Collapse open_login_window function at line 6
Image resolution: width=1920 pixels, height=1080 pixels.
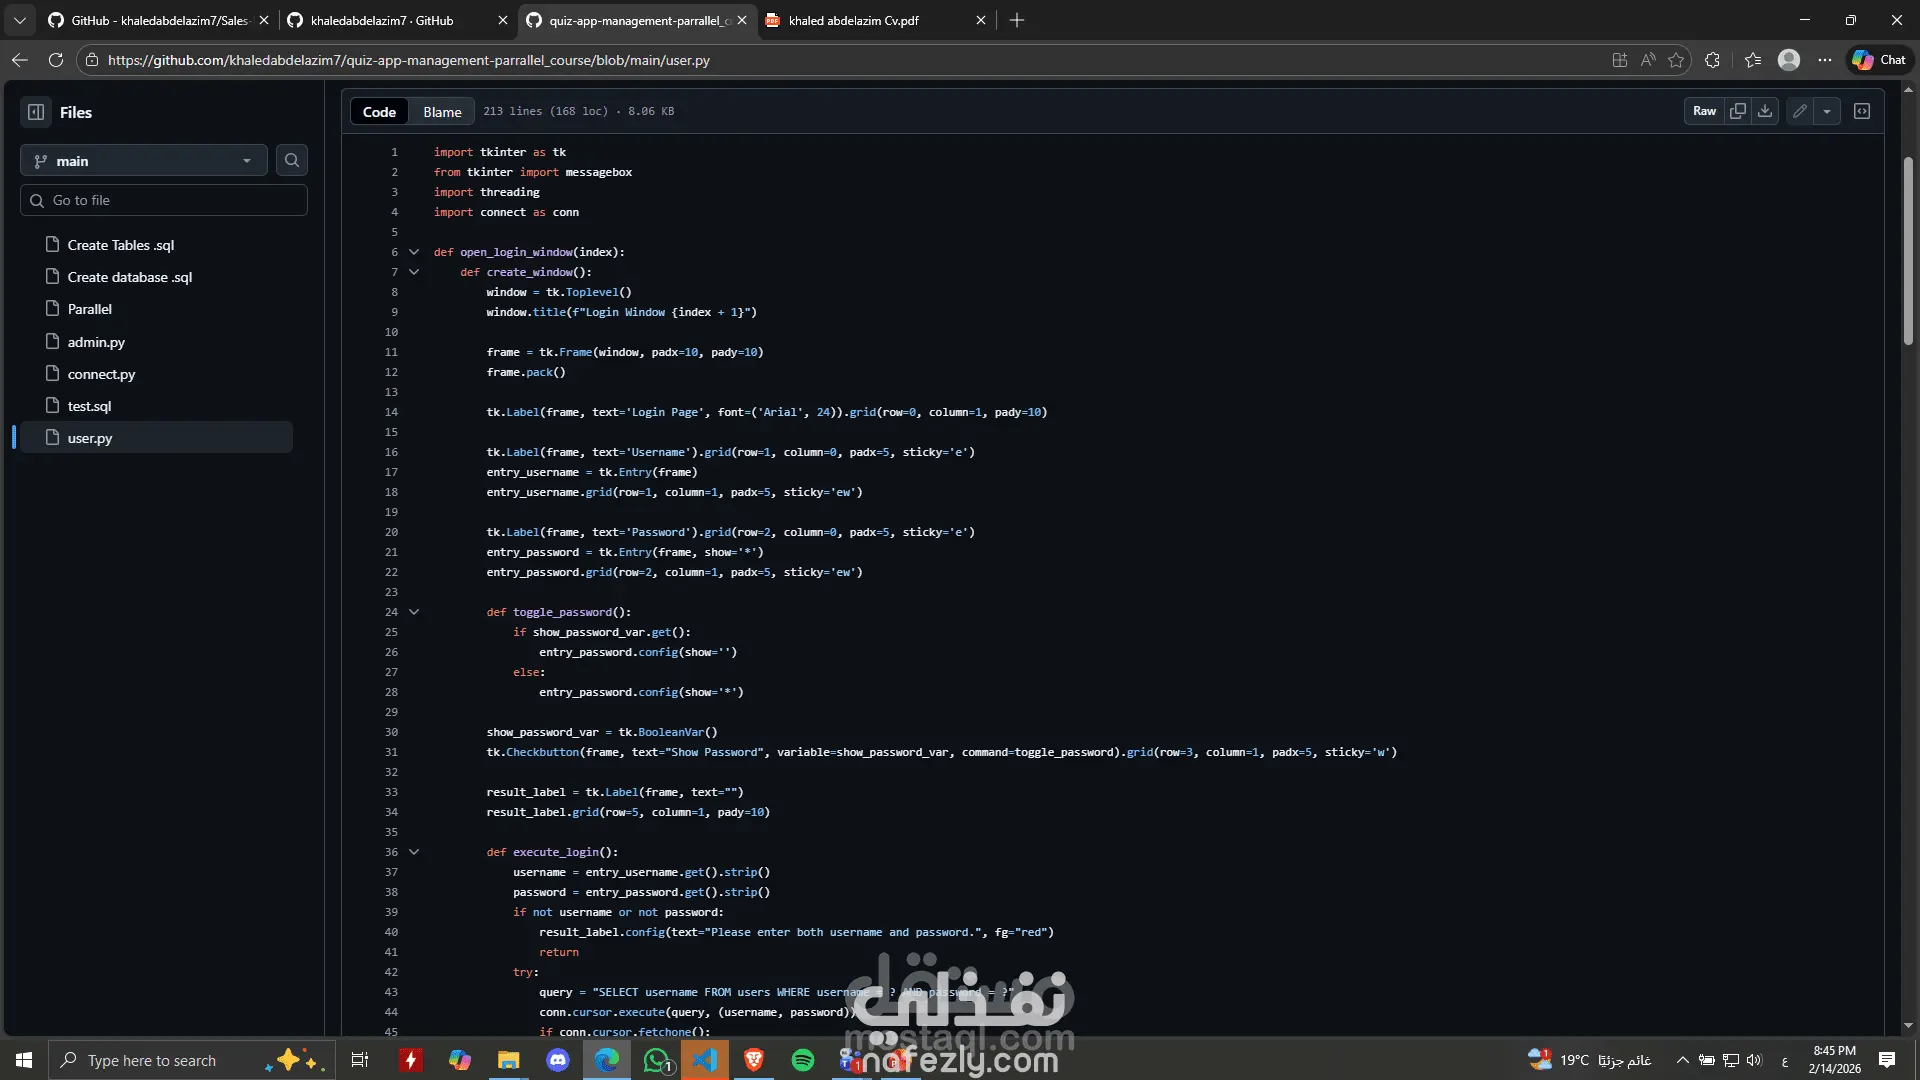point(414,252)
